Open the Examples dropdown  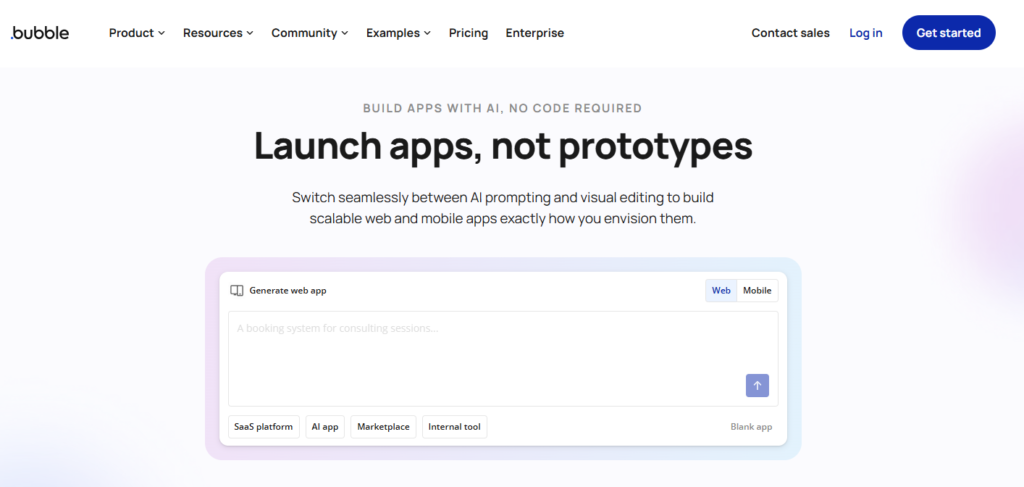point(398,33)
